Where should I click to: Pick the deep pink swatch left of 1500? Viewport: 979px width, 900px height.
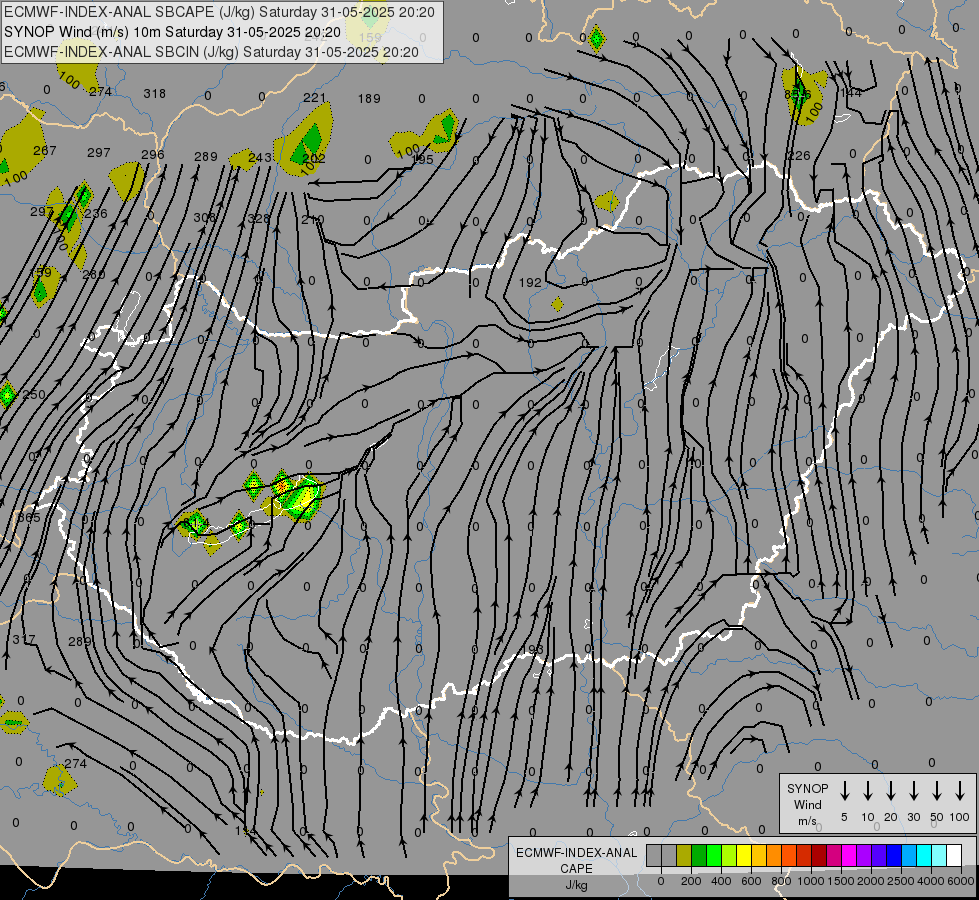tap(834, 856)
